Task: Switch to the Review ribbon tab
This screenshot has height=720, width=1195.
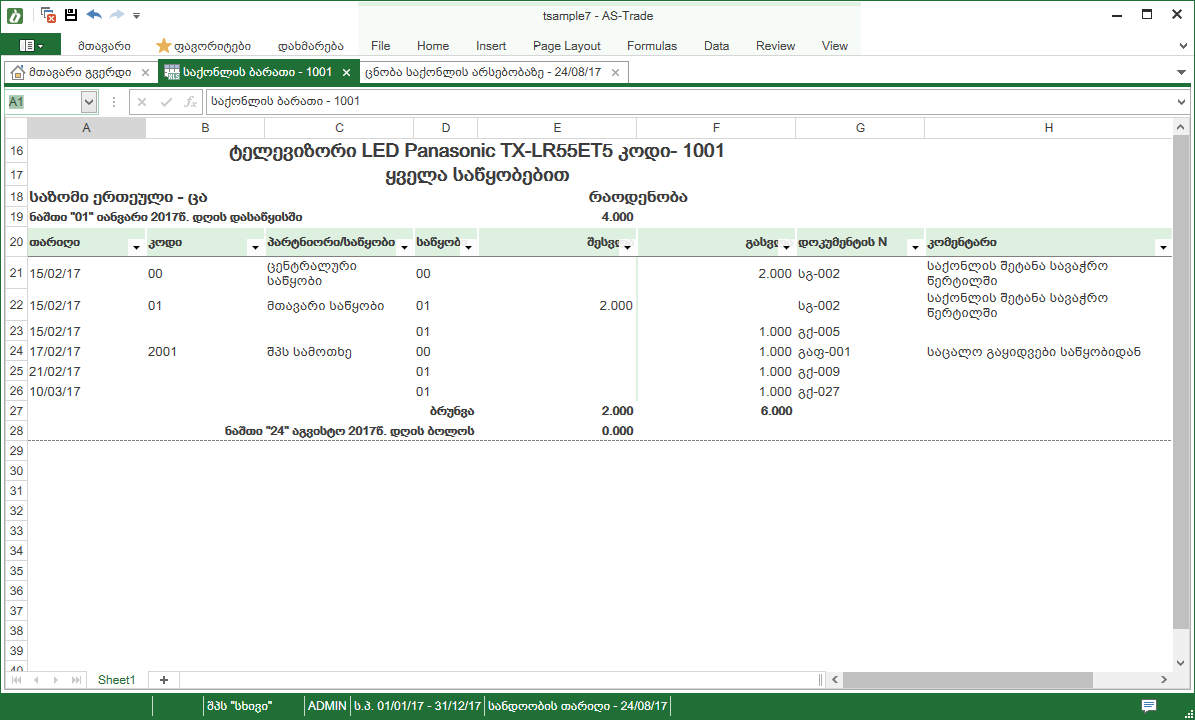Action: click(x=775, y=46)
